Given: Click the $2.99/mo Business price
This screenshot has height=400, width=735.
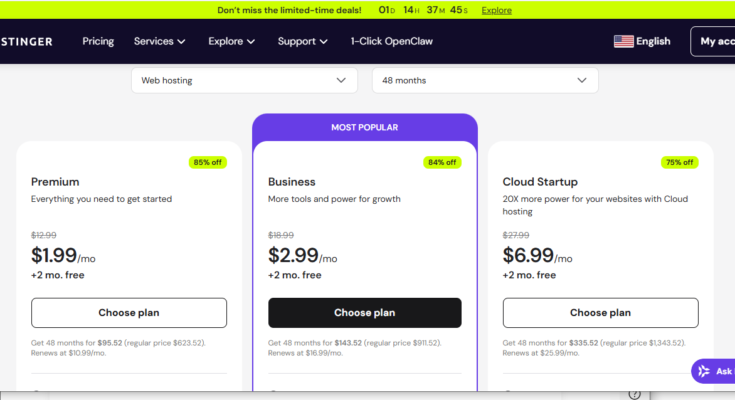Looking at the screenshot, I should point(302,256).
